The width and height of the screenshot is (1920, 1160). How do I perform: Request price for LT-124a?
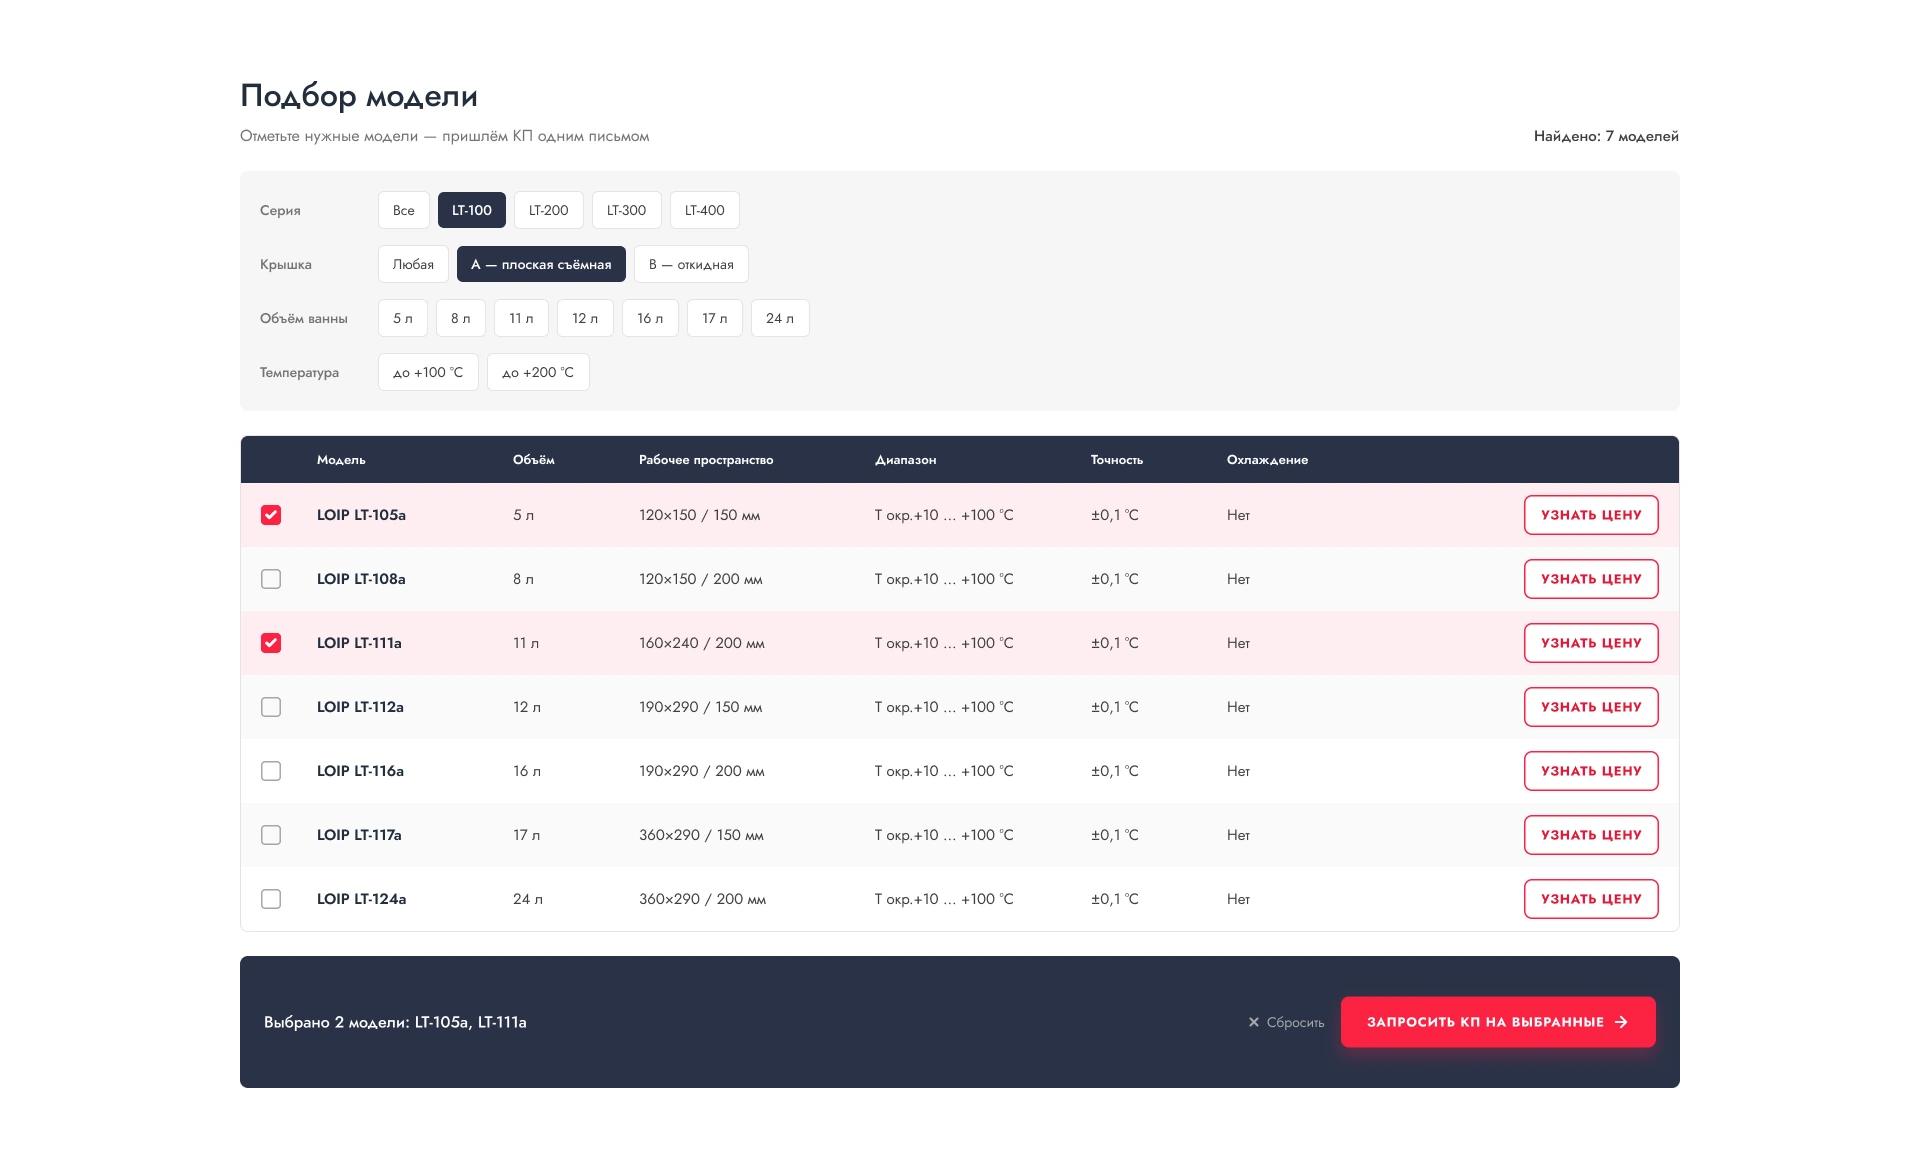[1591, 899]
